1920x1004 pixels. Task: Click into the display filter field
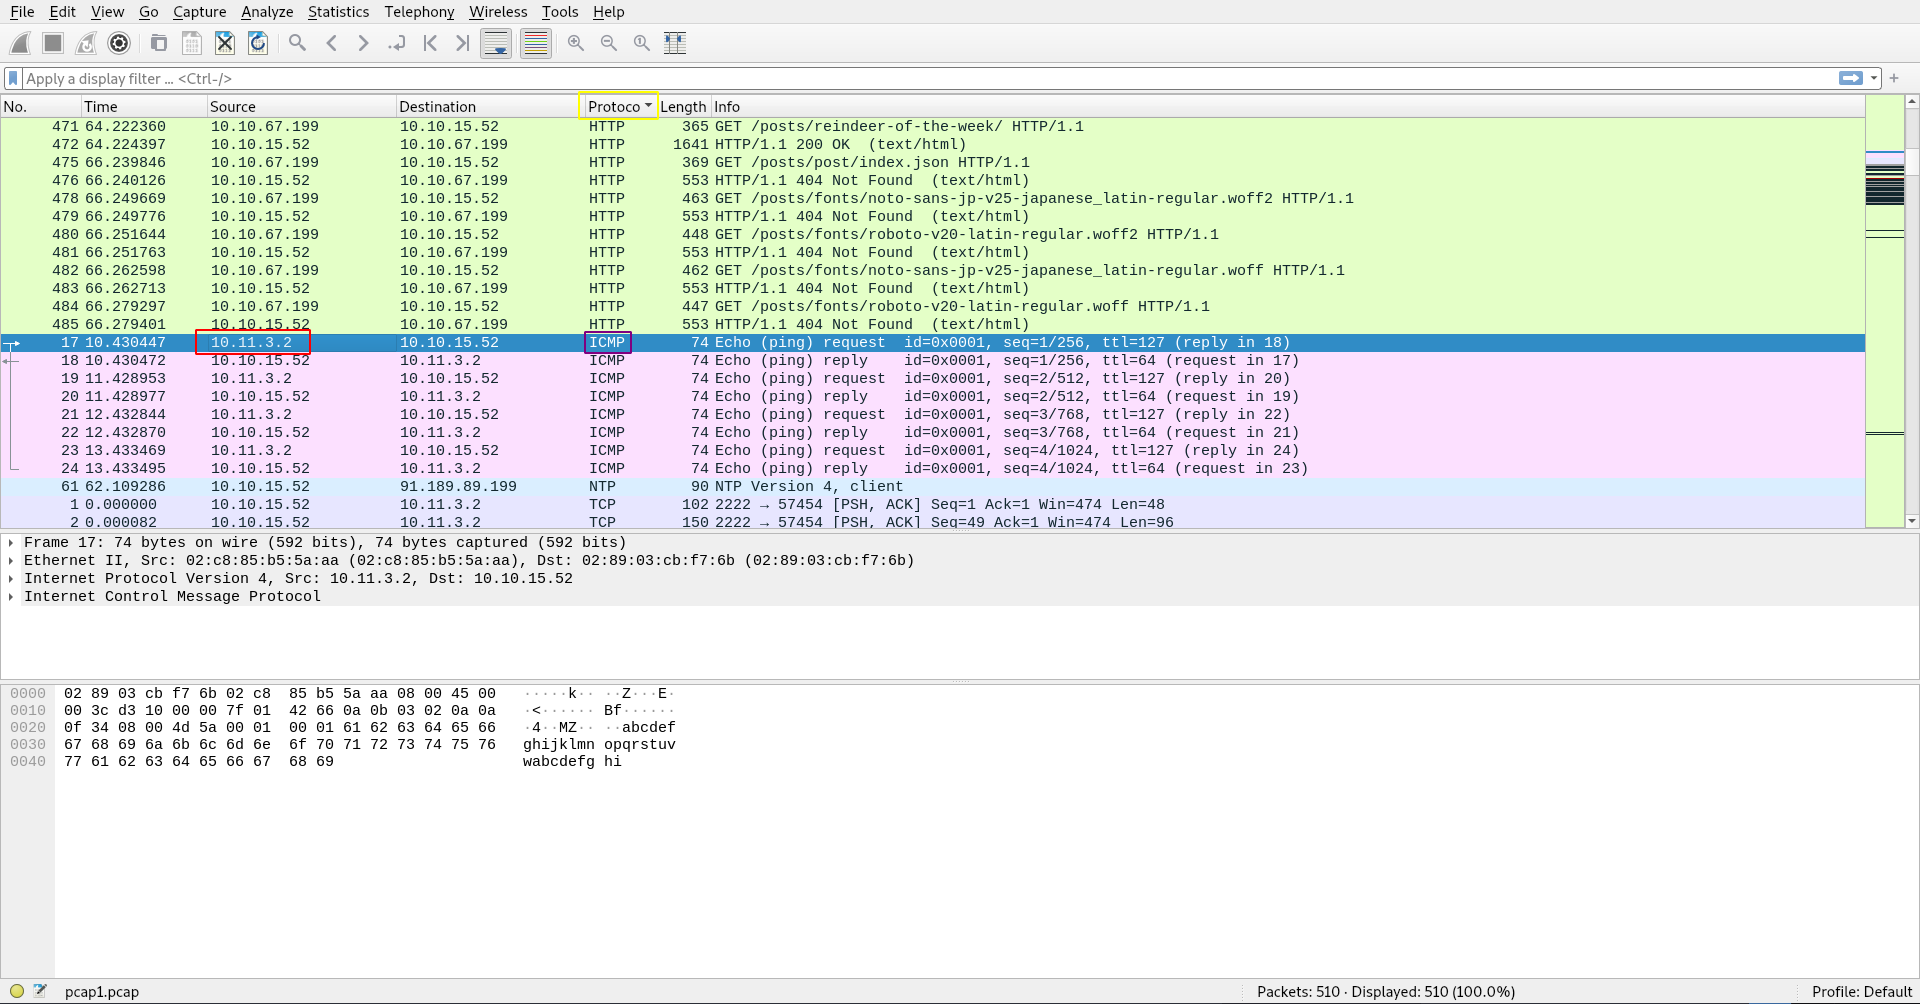900,78
